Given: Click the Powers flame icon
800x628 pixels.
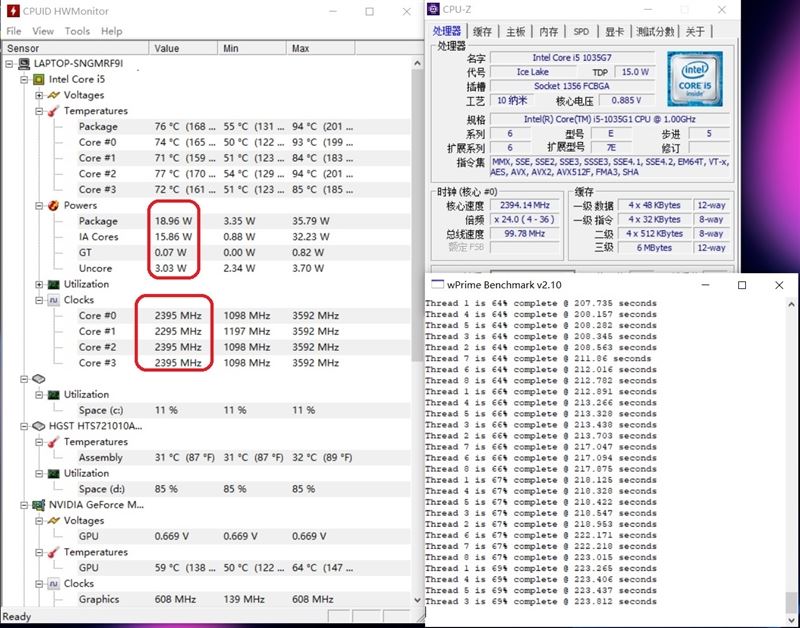Looking at the screenshot, I should [54, 206].
